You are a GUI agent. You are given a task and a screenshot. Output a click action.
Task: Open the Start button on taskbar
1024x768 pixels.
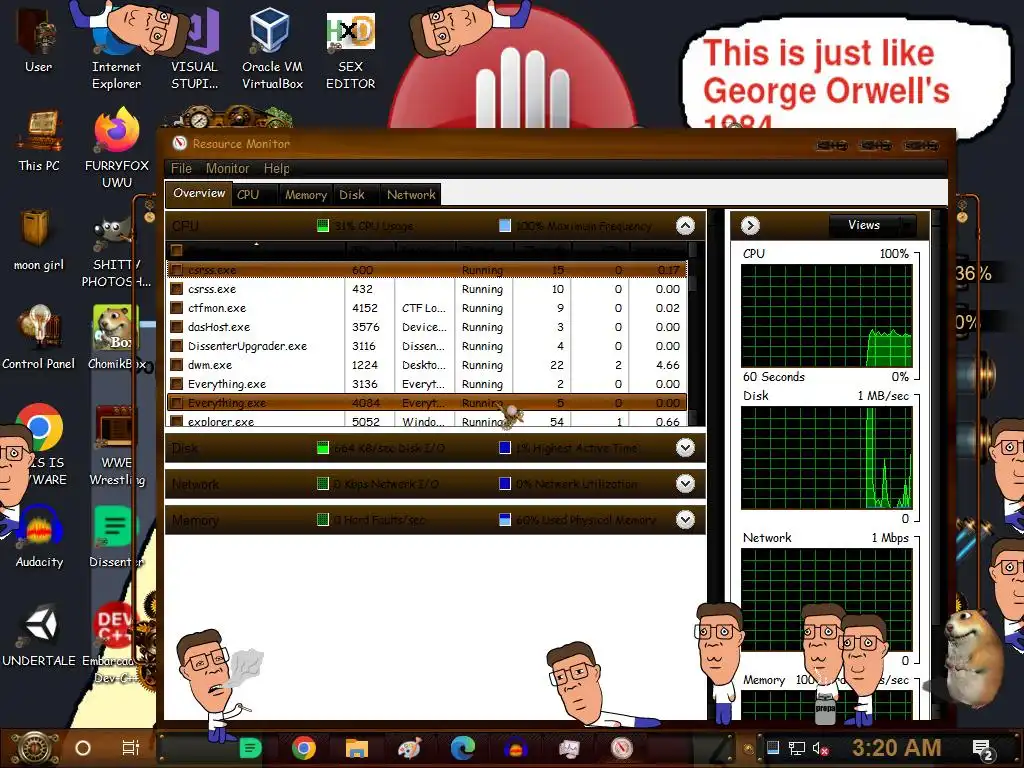tap(36, 747)
